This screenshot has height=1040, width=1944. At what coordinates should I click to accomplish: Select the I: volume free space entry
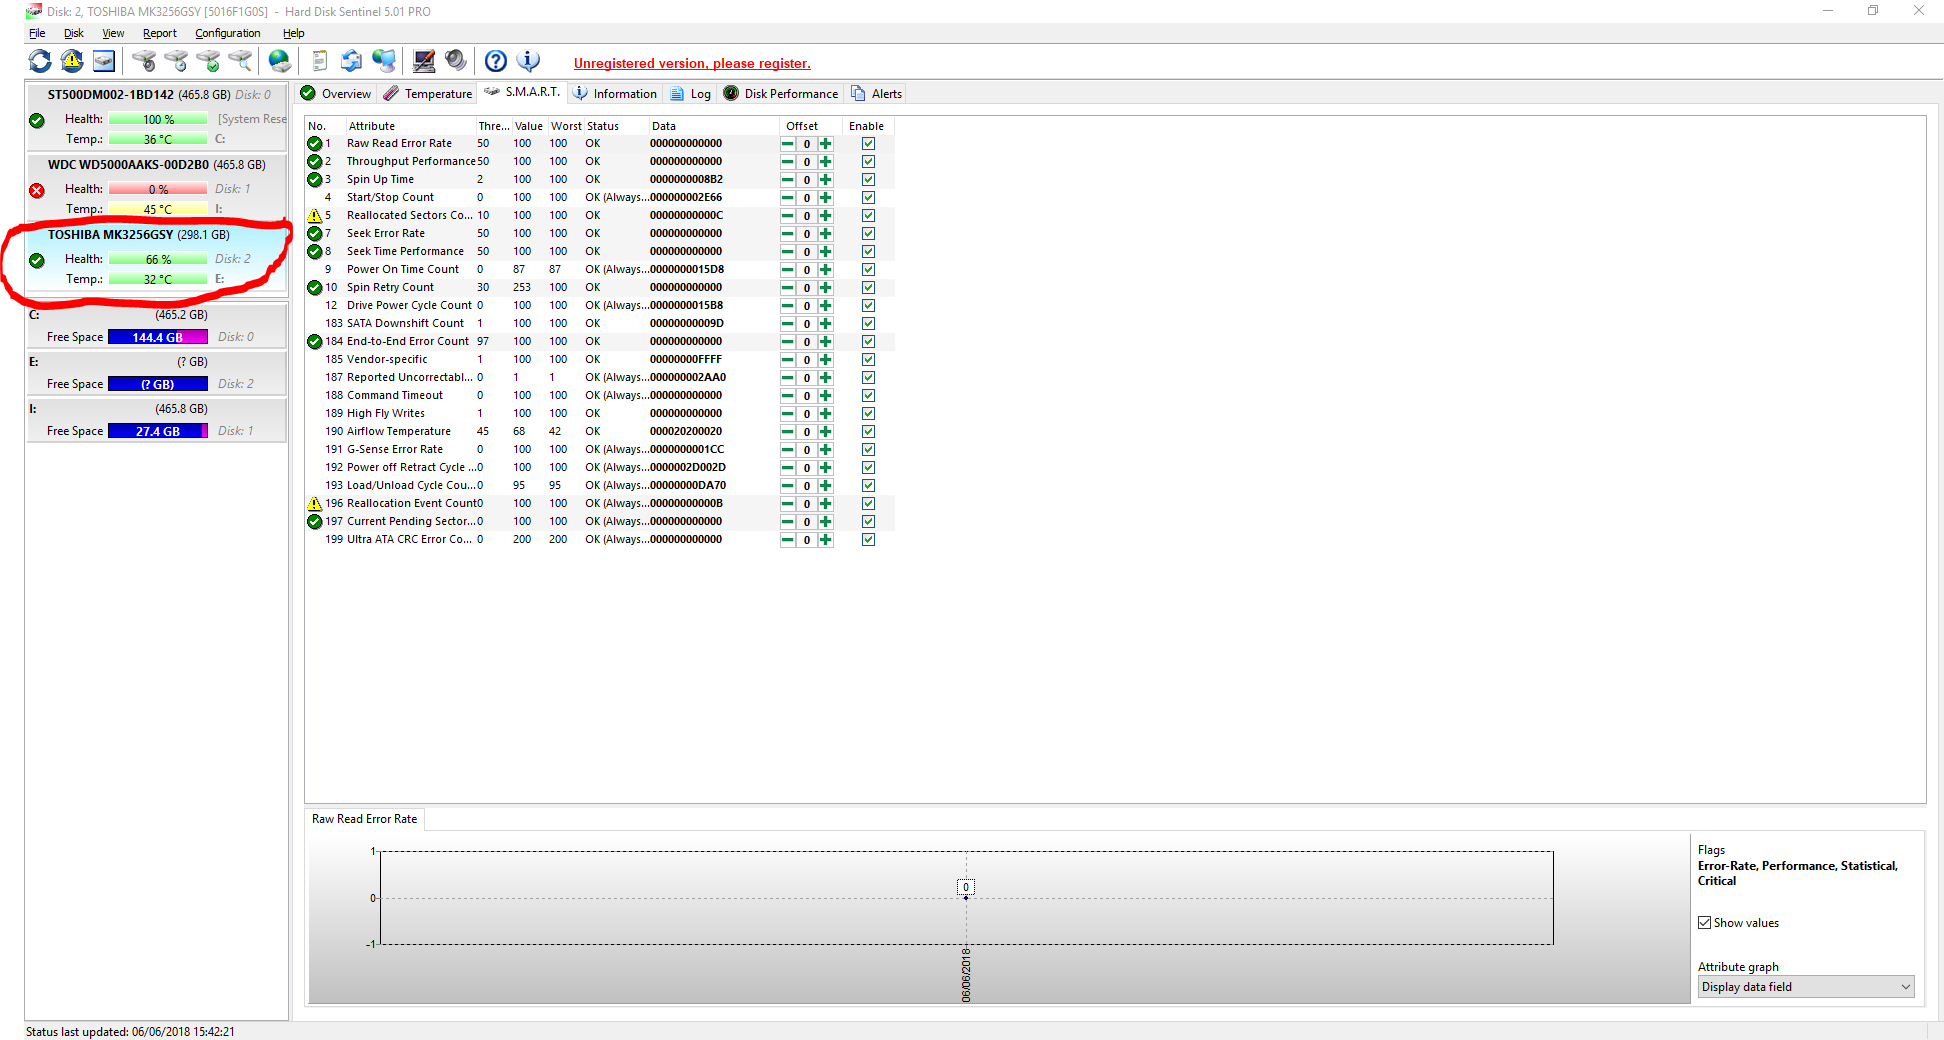click(157, 420)
